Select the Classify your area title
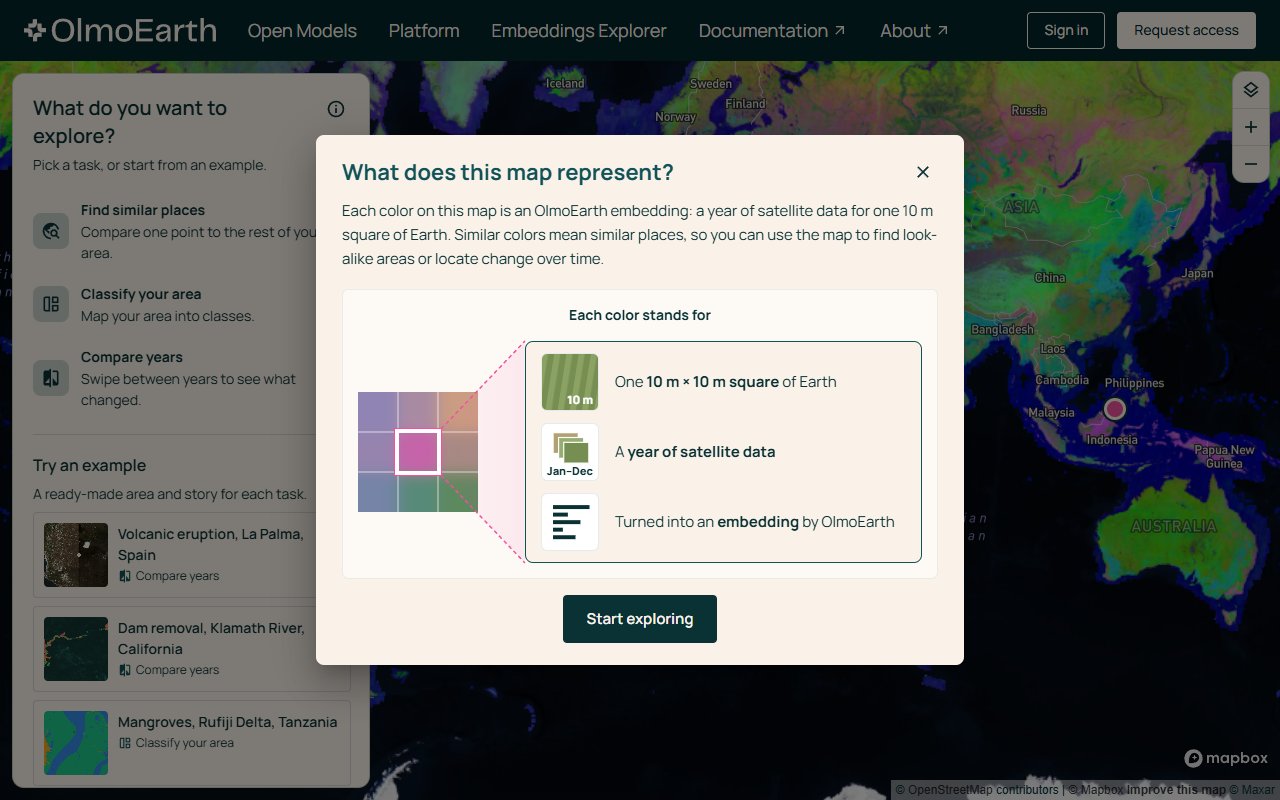The width and height of the screenshot is (1280, 800). (141, 294)
